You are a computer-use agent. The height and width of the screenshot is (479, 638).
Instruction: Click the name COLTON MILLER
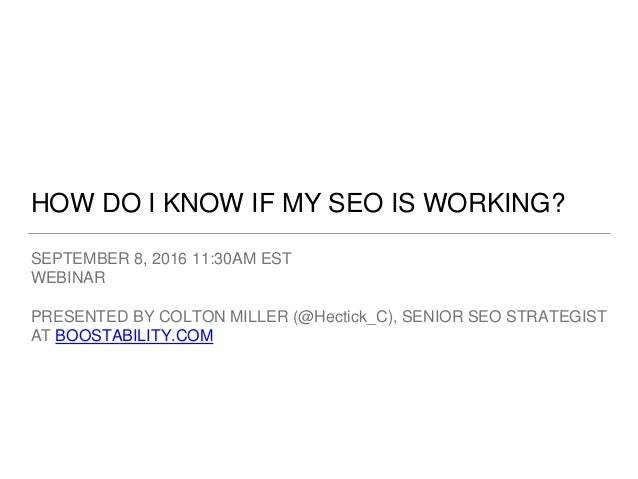pyautogui.click(x=223, y=317)
